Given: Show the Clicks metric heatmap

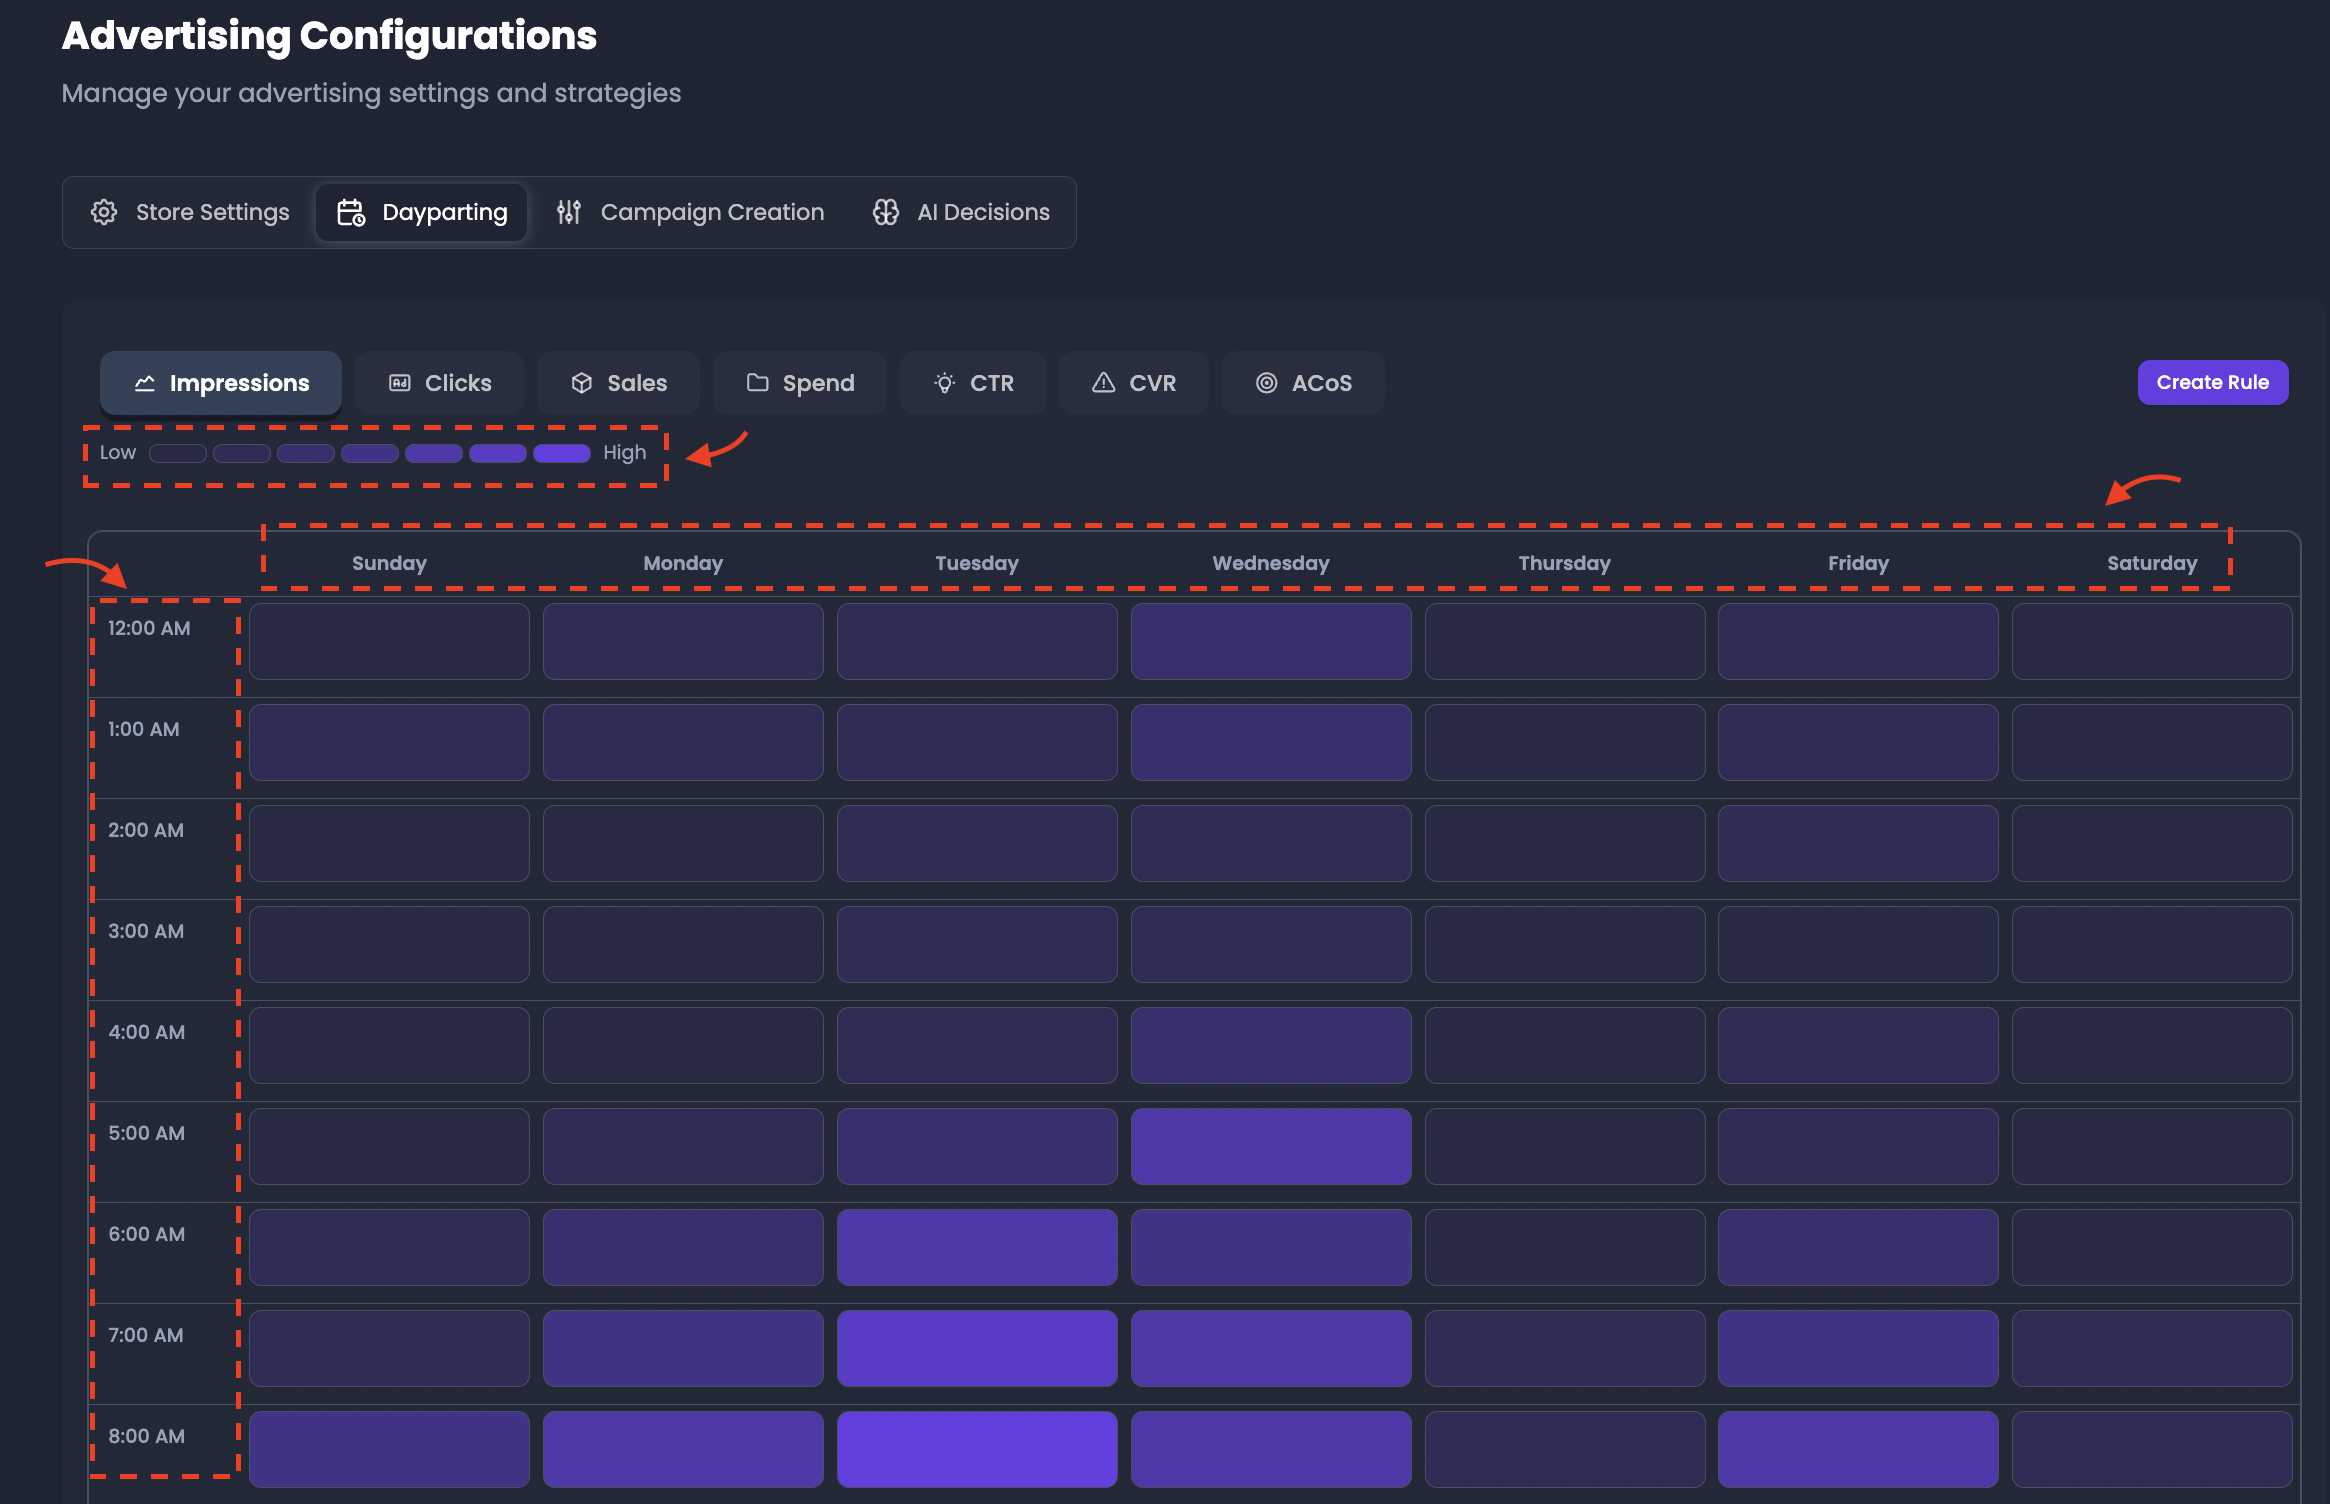Looking at the screenshot, I should 439,383.
